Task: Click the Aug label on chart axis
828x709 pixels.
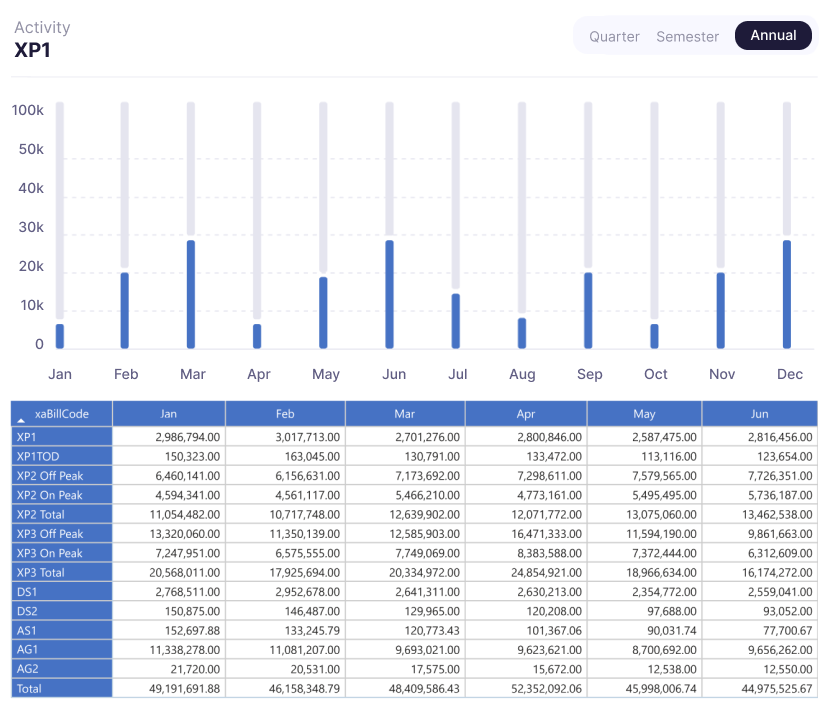Action: click(522, 374)
